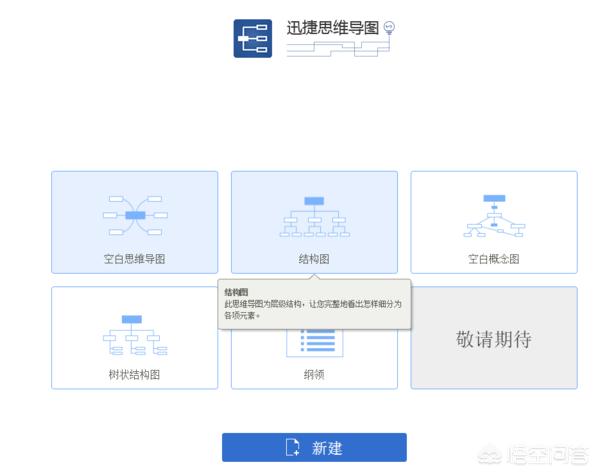Click the org chart icon in 结构图
The height and width of the screenshot is (476, 600).
[315, 217]
